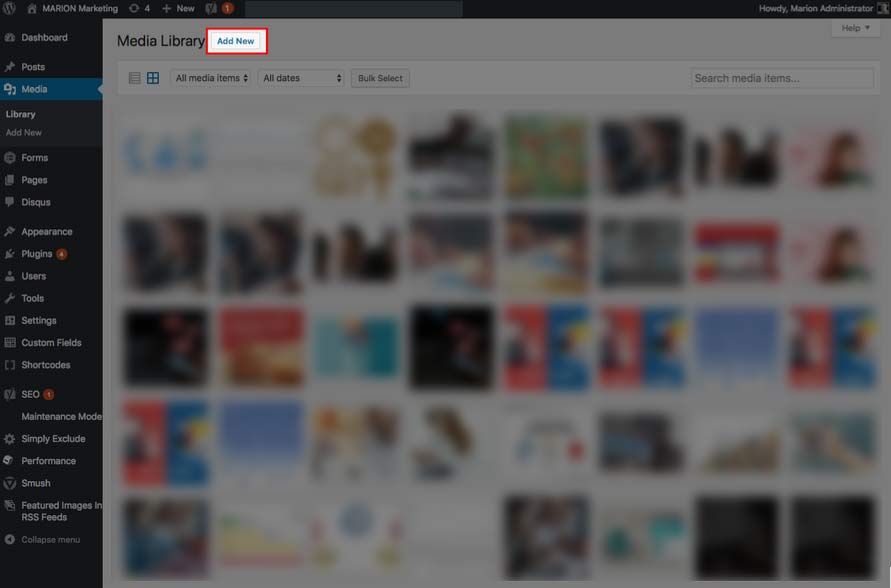Click the Dashboard icon in sidebar

[10, 38]
